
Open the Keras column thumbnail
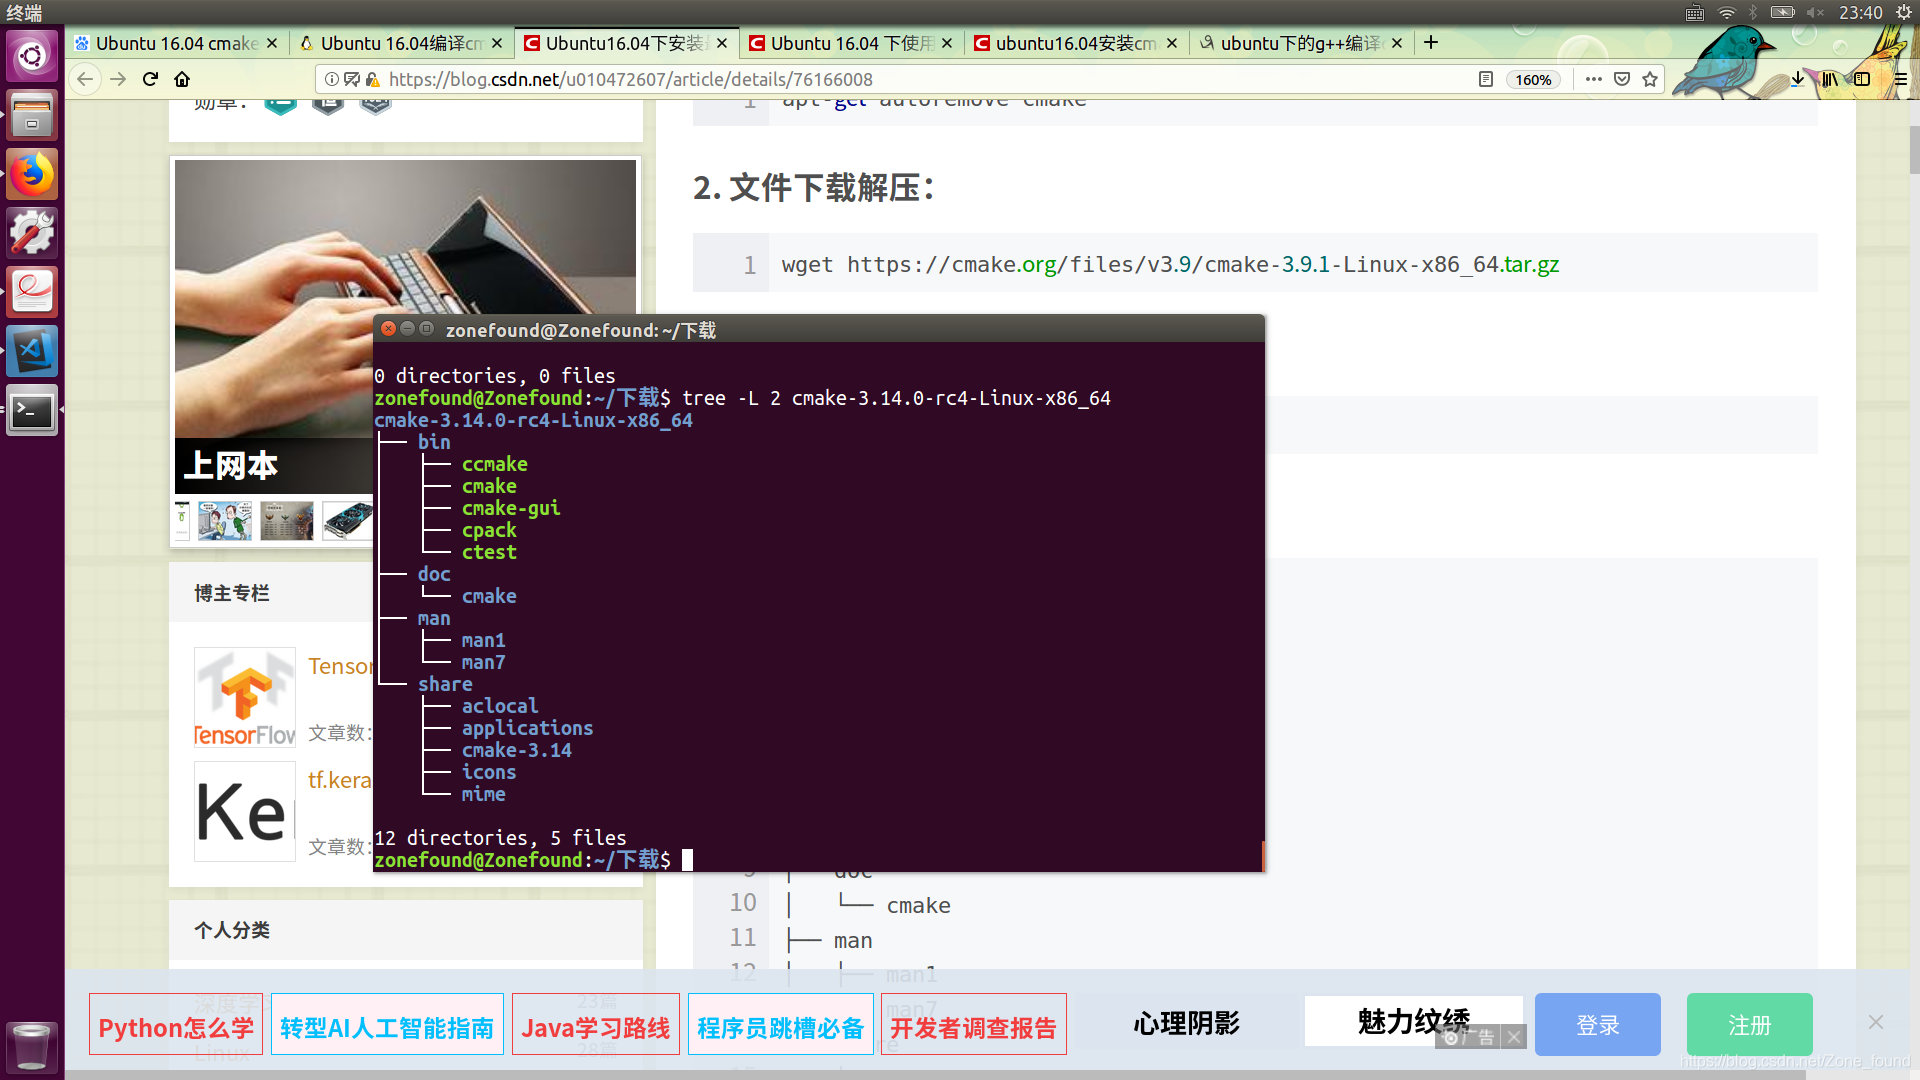(245, 811)
